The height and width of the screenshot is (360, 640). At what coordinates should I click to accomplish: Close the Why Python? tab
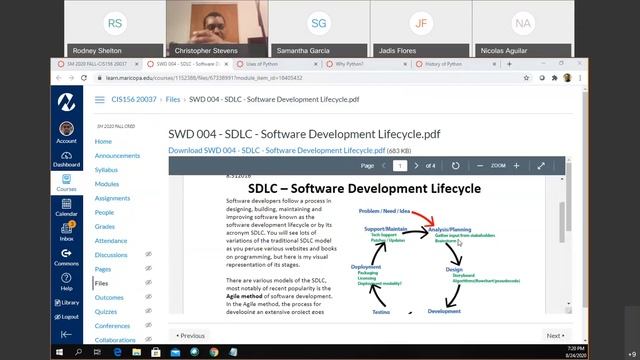coord(405,64)
